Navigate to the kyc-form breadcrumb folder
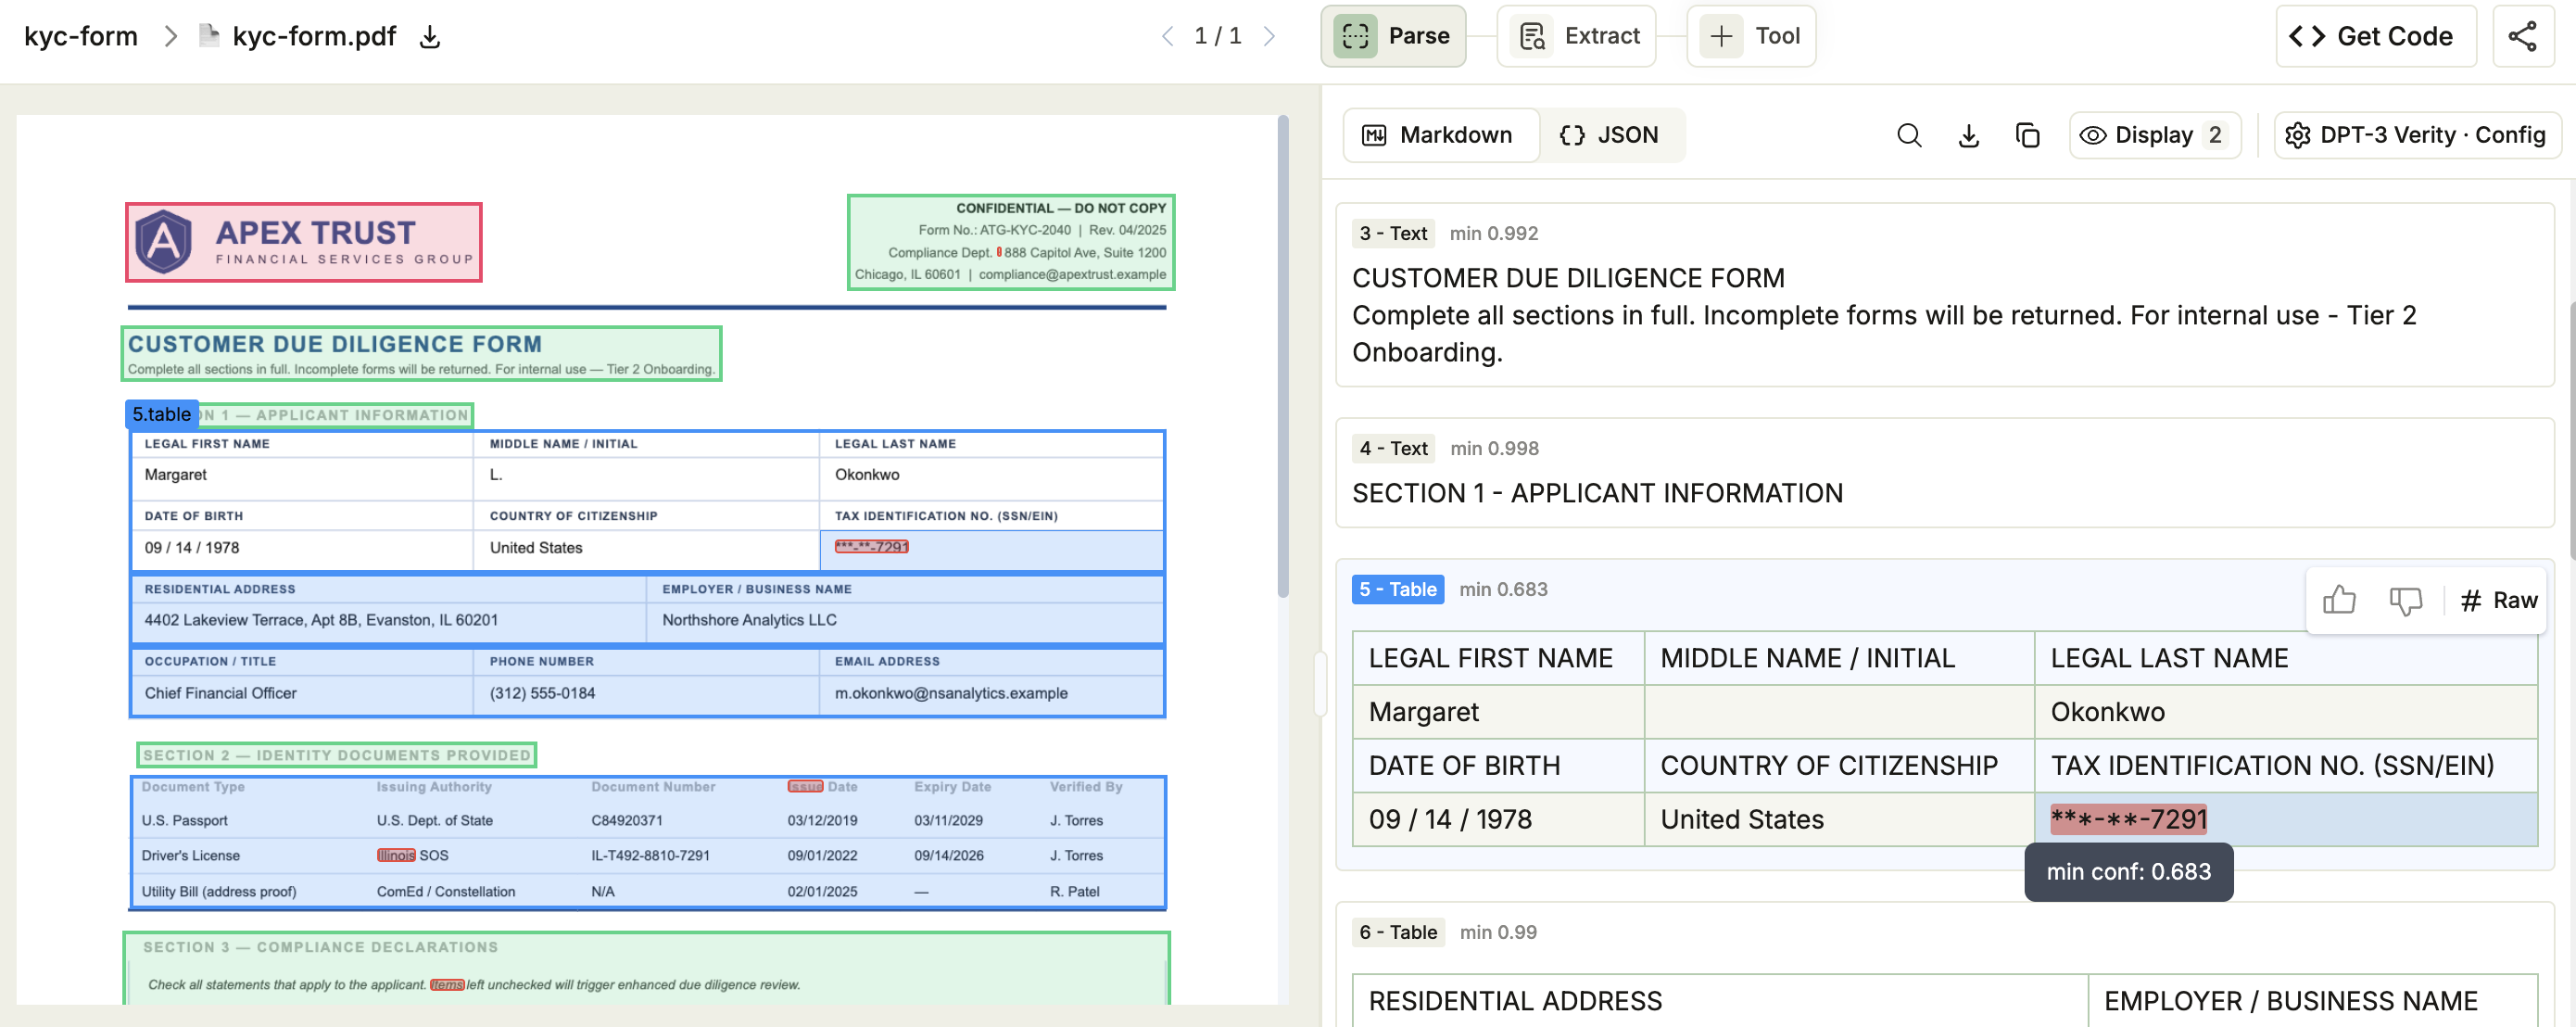2576x1027 pixels. tap(81, 36)
